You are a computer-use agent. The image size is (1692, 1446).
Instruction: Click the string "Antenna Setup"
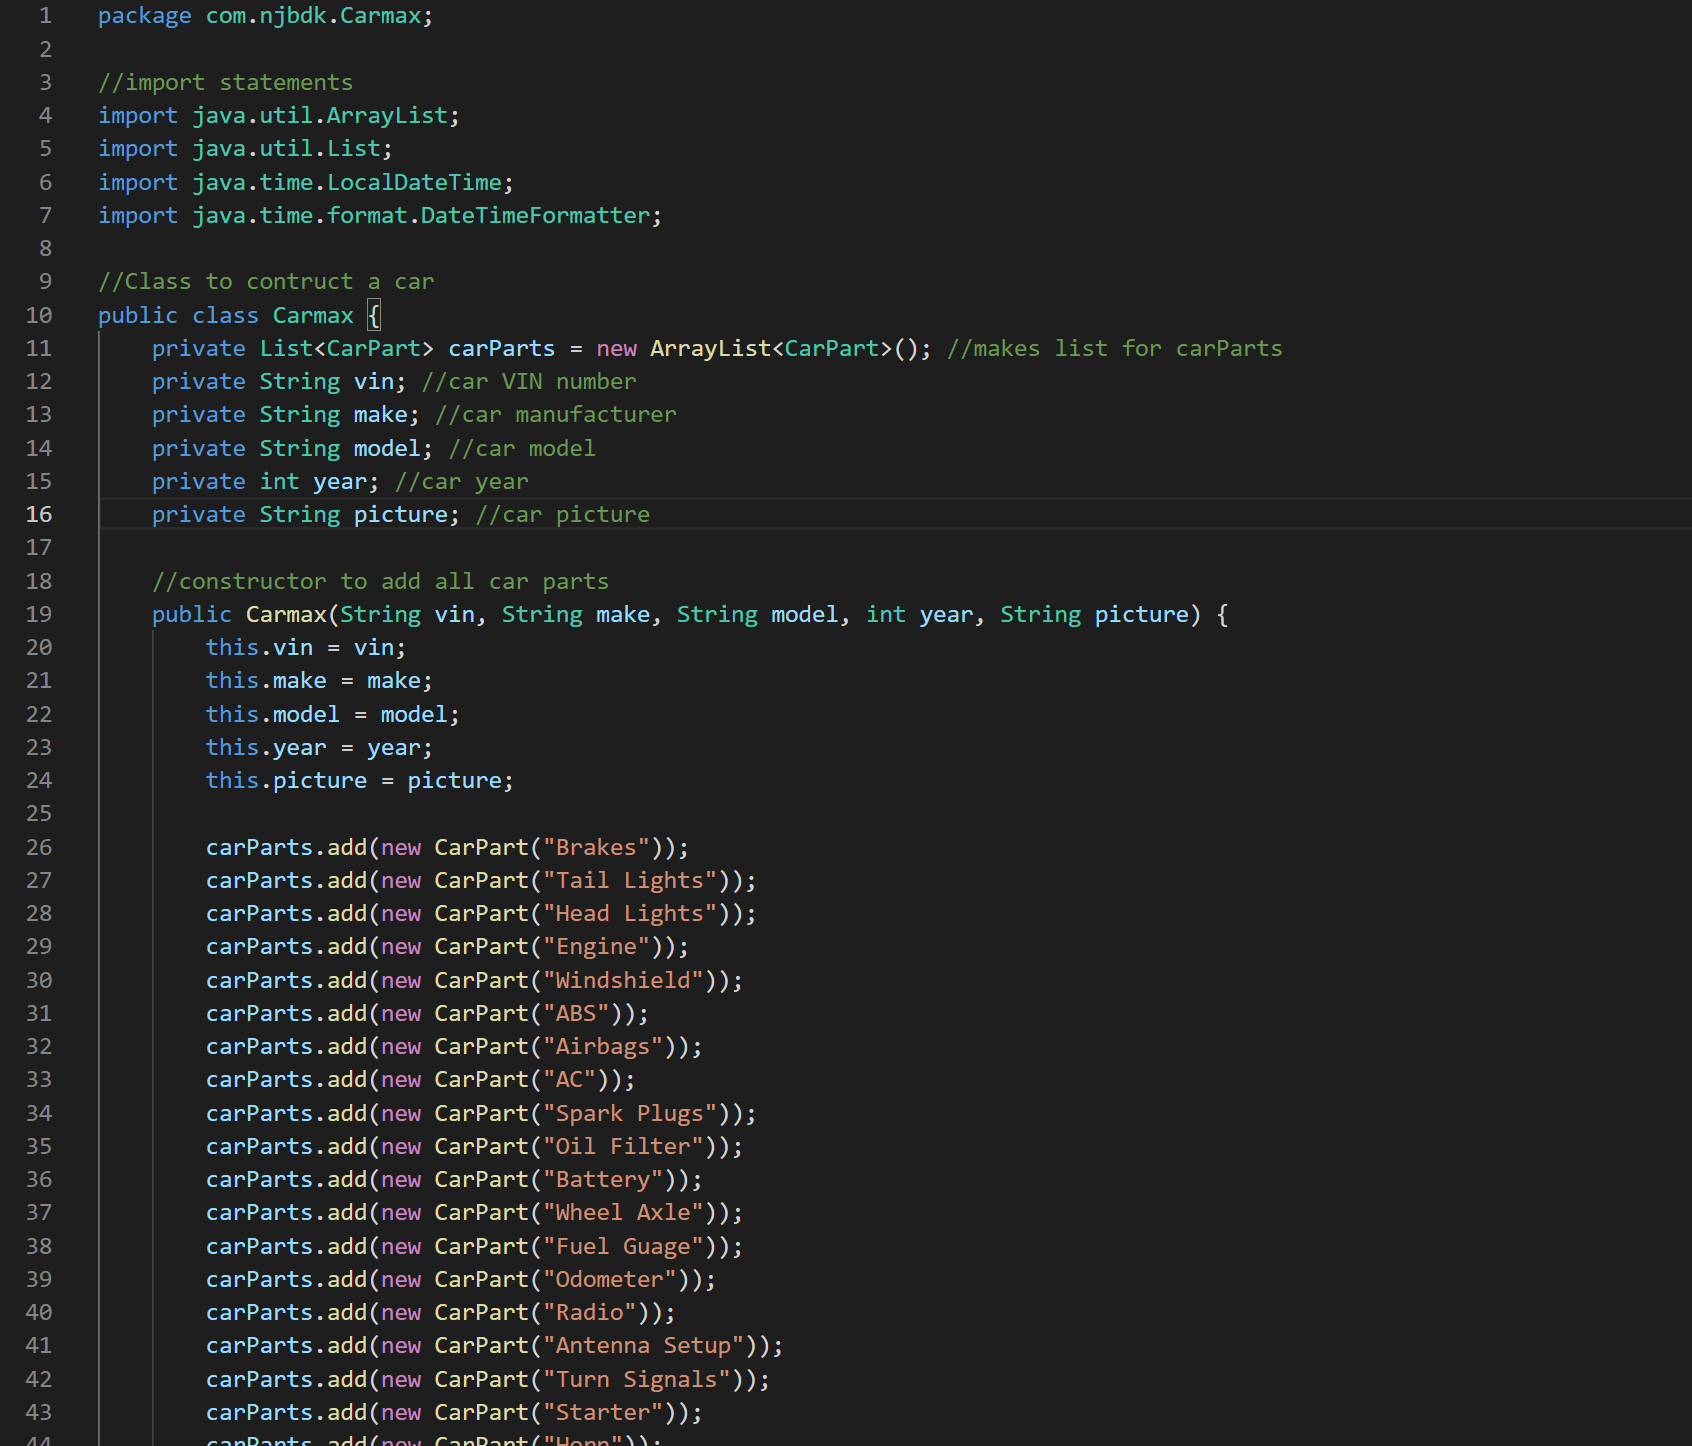643,1345
